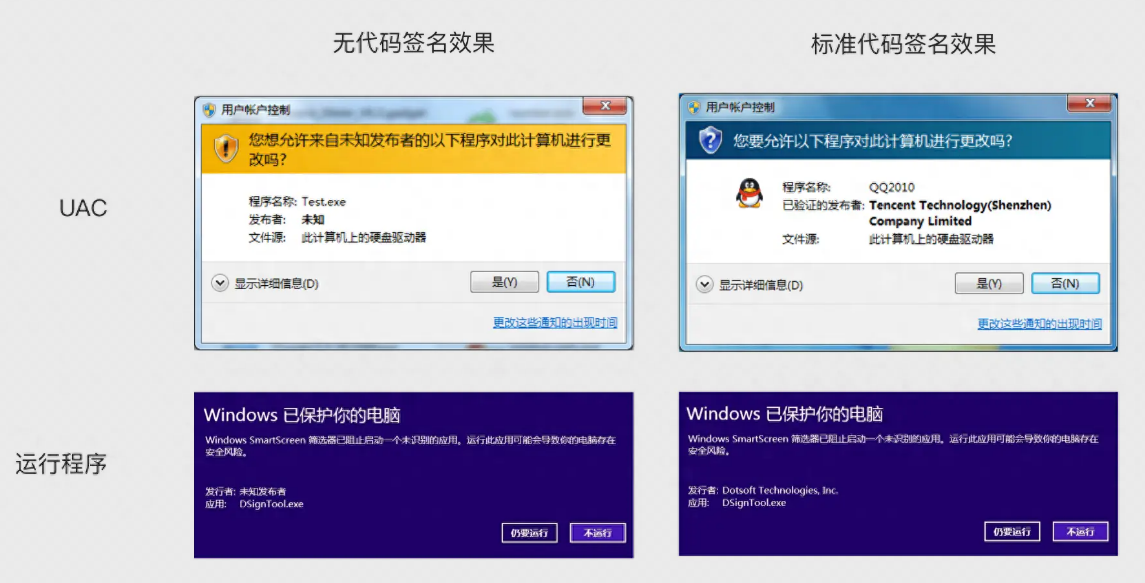This screenshot has height=583, width=1145.
Task: Choose 否(N) in the QQ2010 UAC dialog
Action: point(1064,284)
